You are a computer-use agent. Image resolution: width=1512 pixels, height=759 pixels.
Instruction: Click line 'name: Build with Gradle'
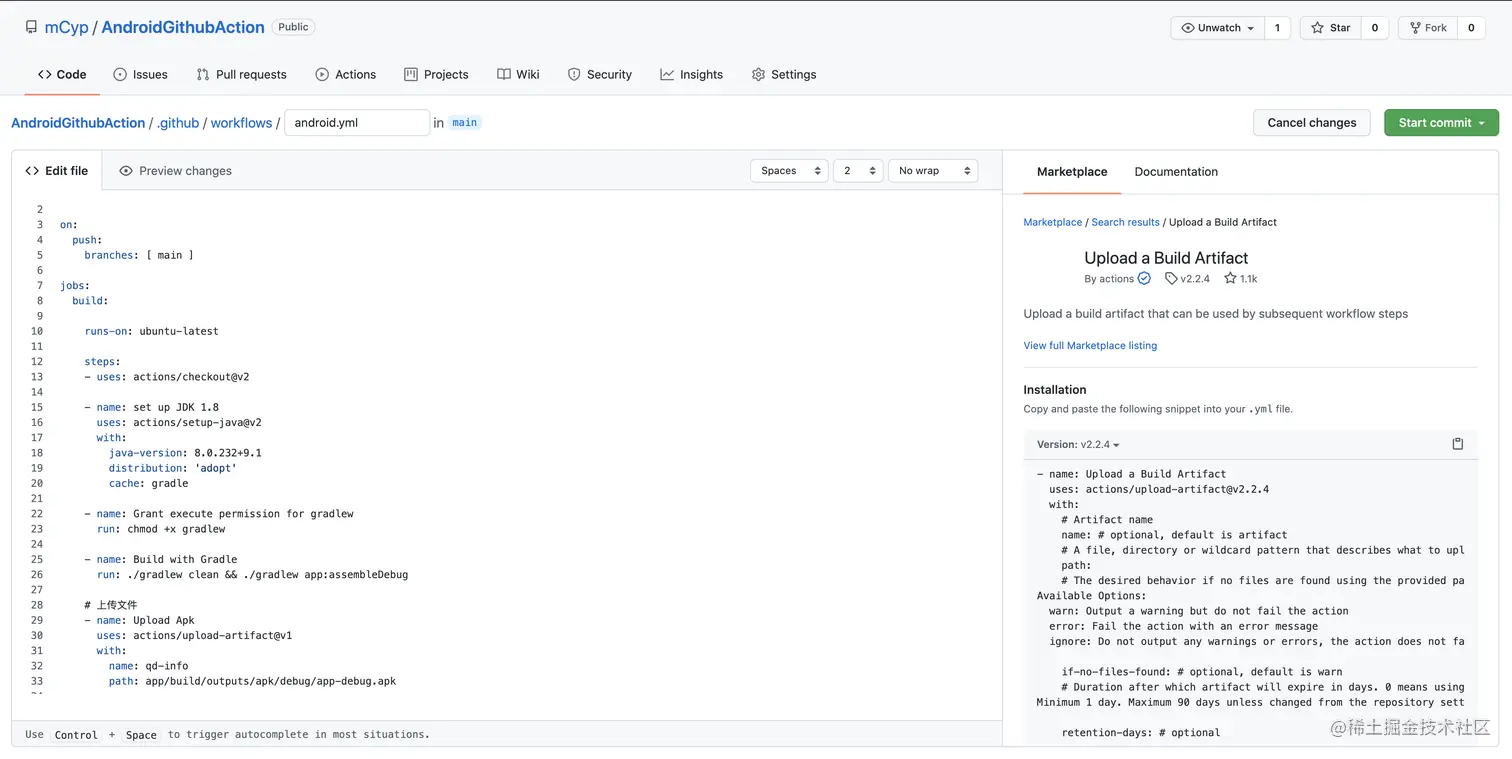click(160, 559)
